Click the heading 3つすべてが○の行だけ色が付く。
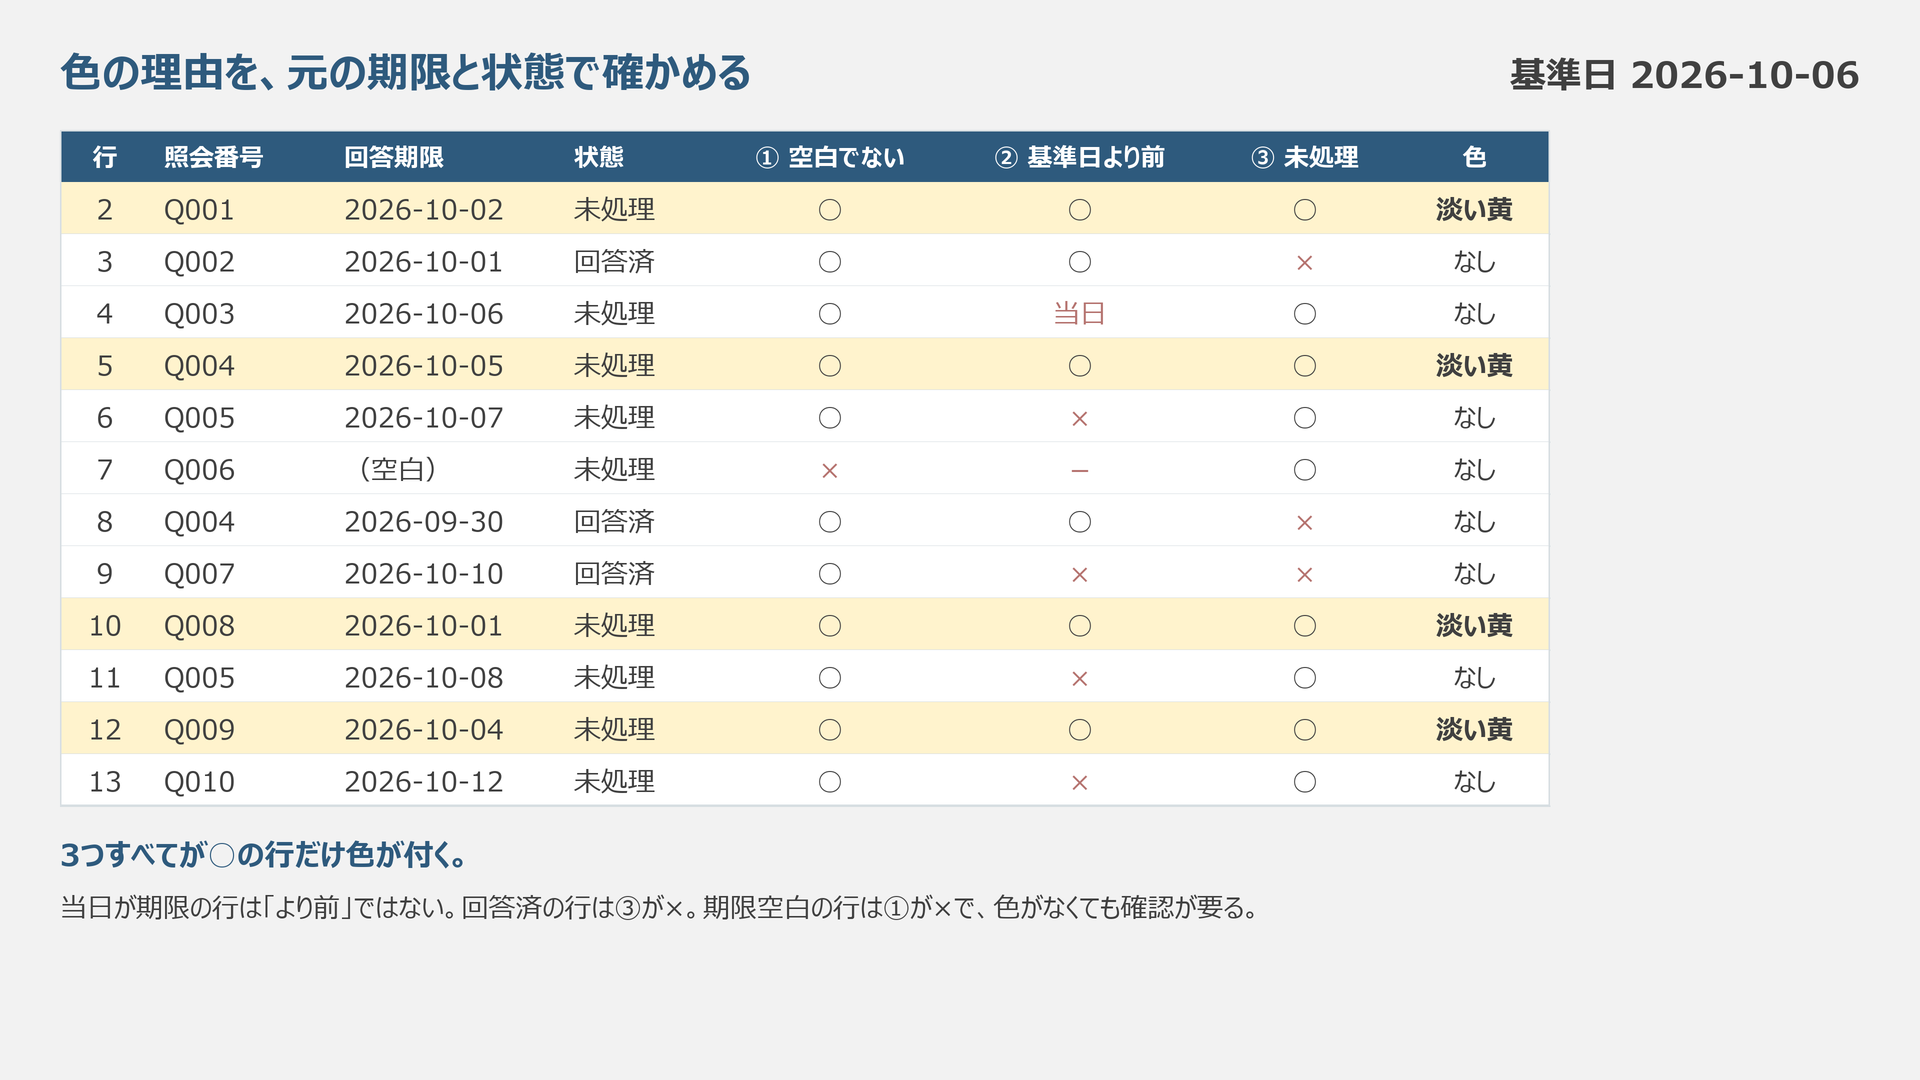Image resolution: width=1920 pixels, height=1080 pixels. [265, 855]
